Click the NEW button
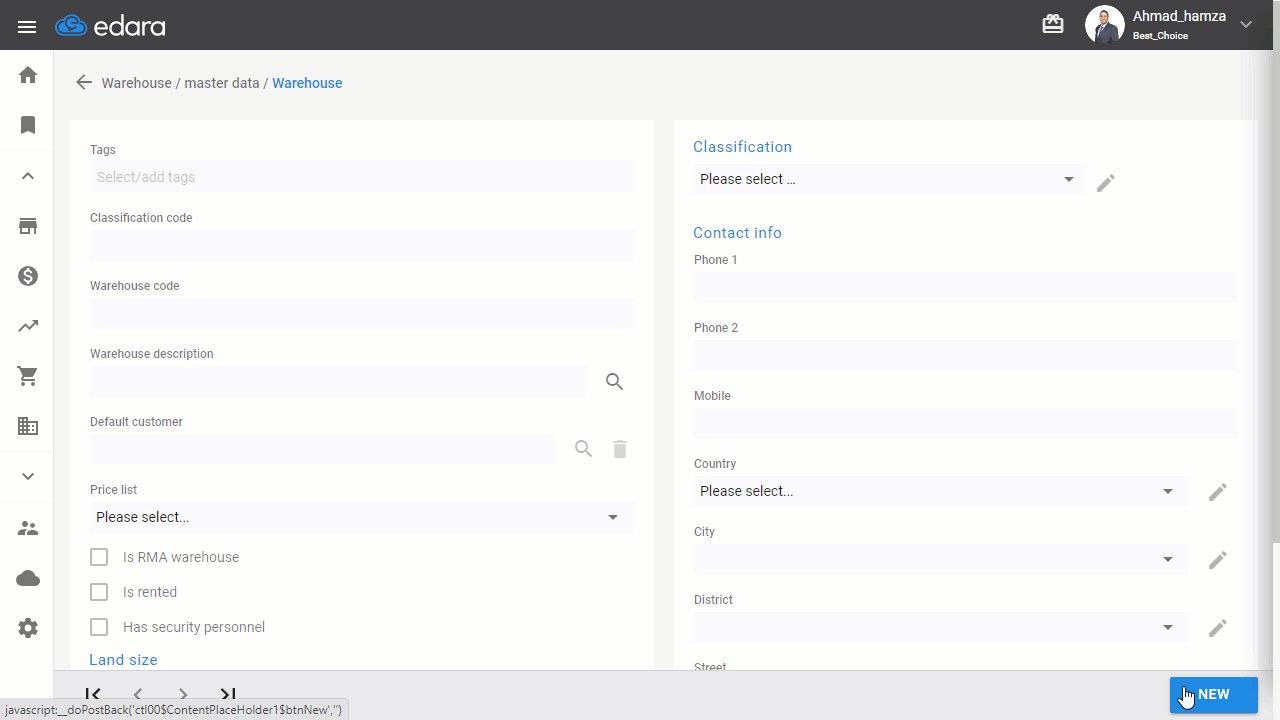The image size is (1280, 720). pyautogui.click(x=1214, y=695)
